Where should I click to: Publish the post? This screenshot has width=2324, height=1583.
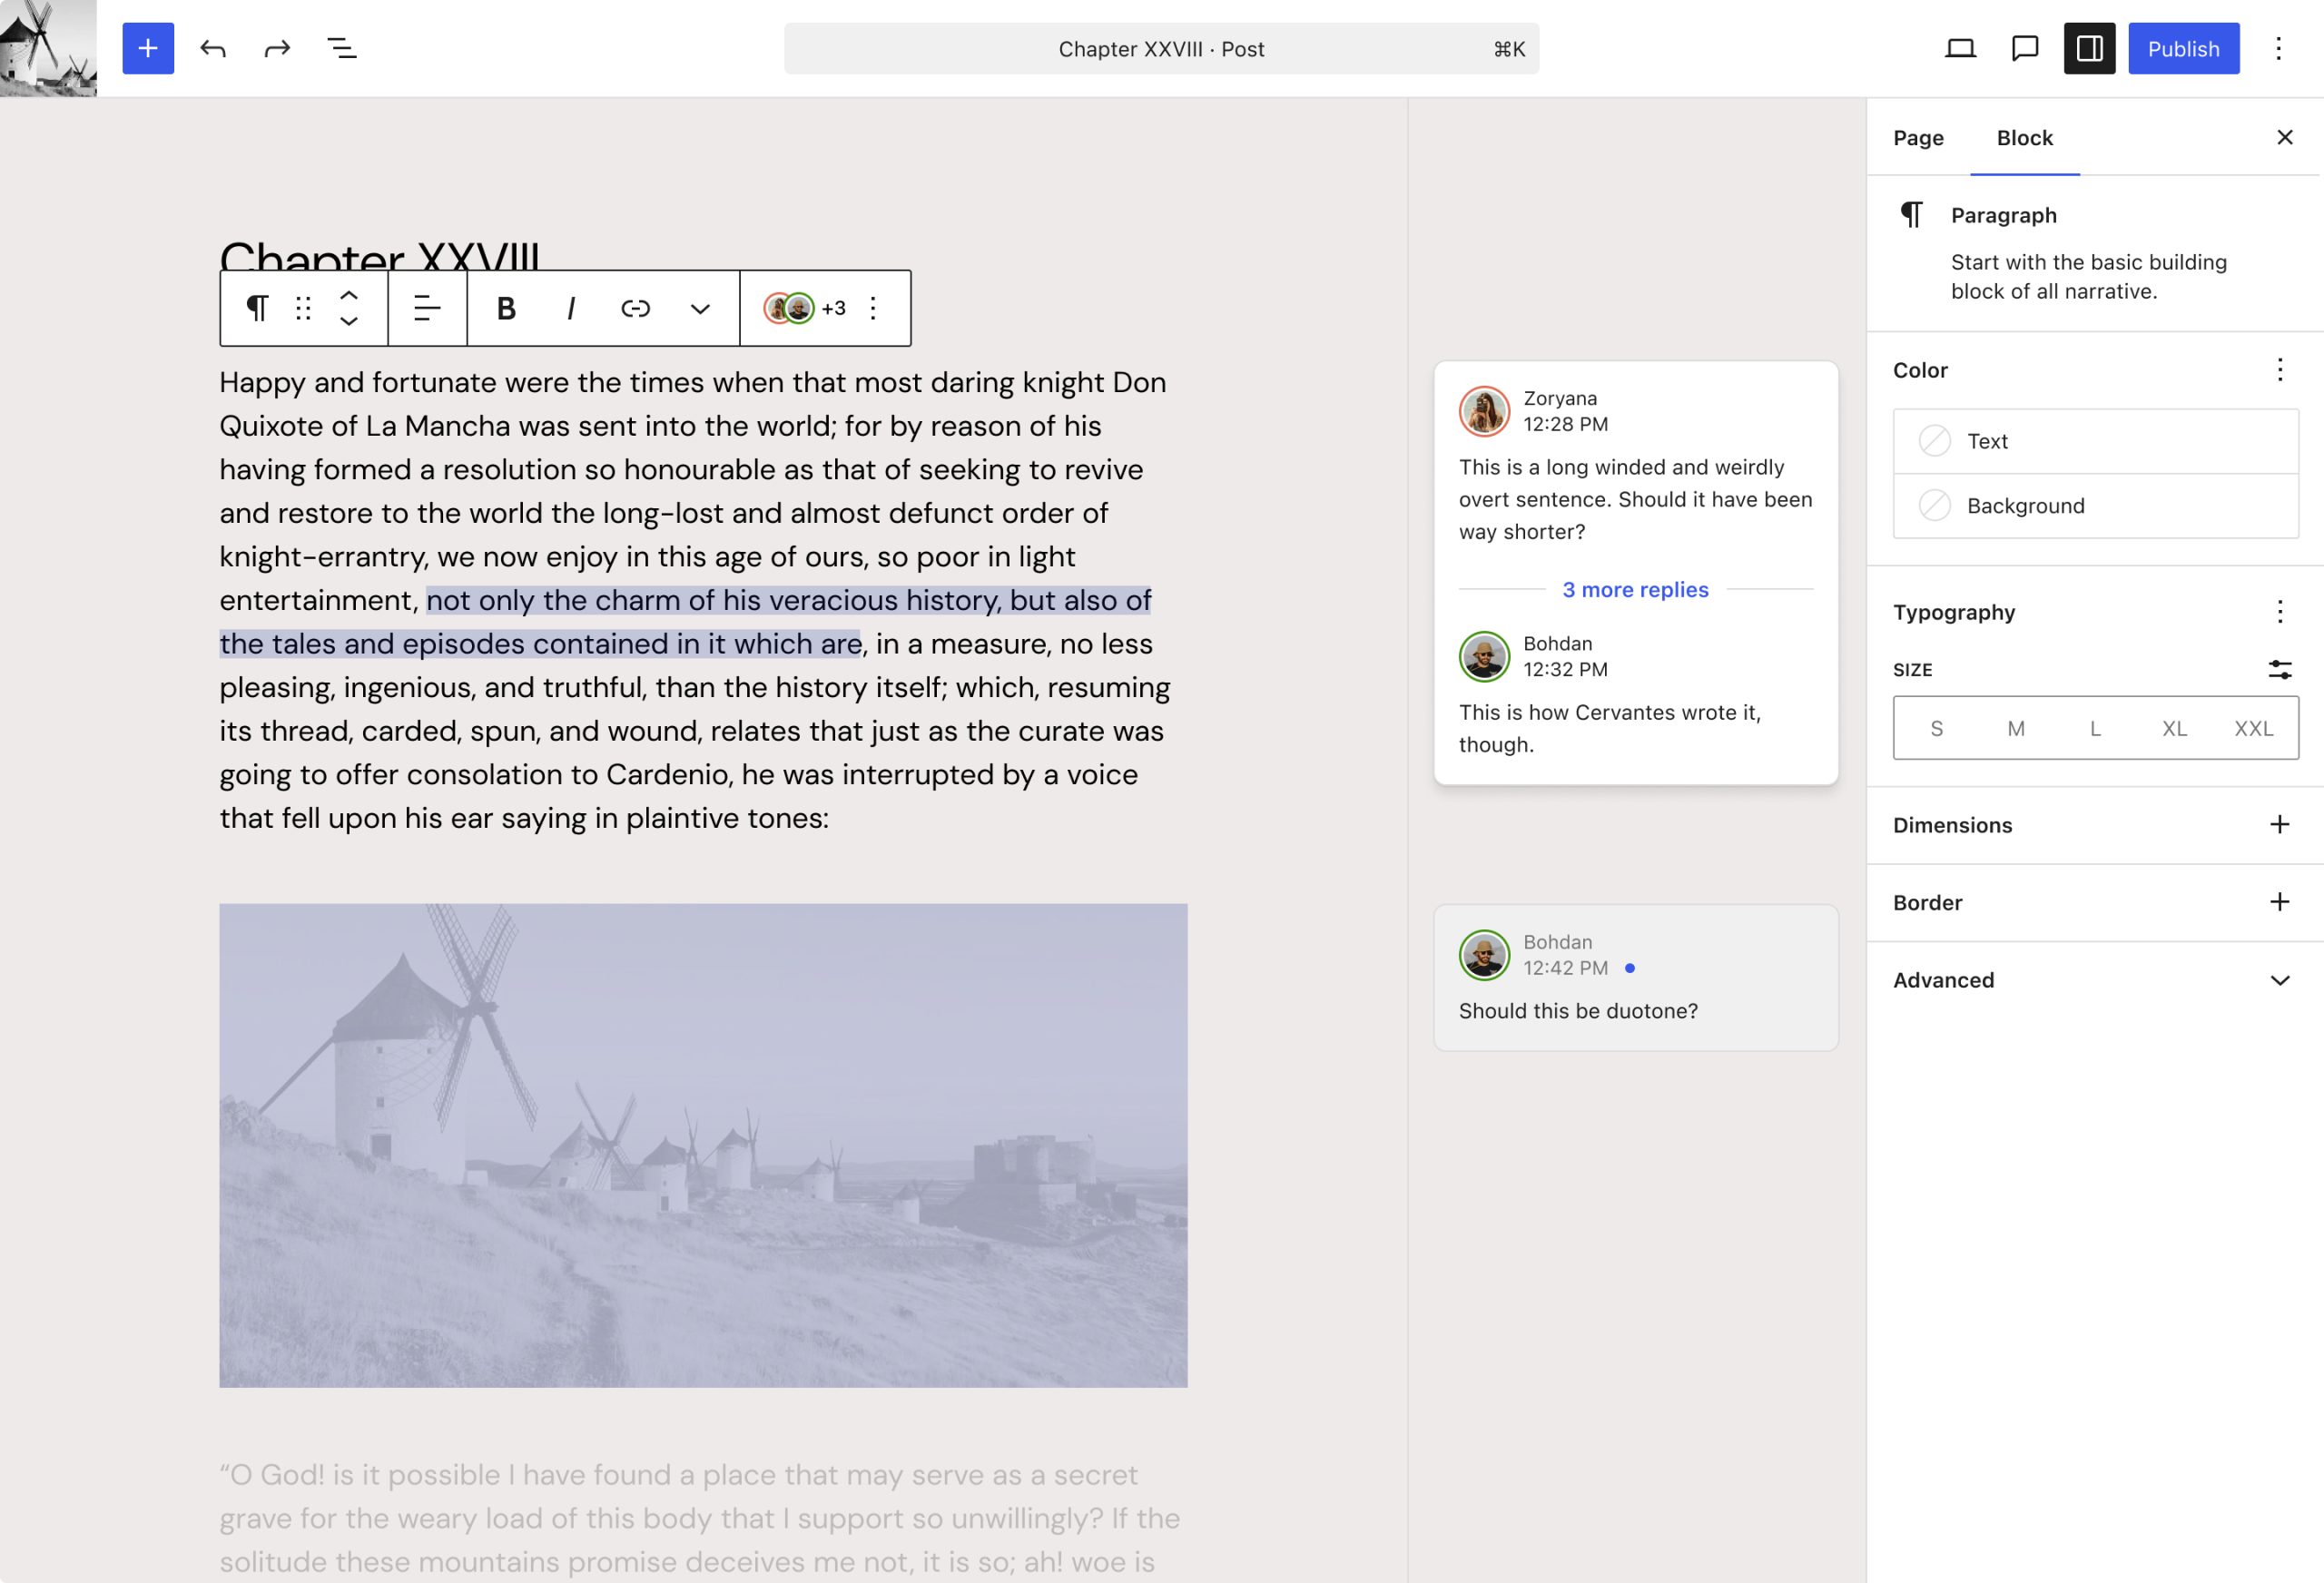pos(2183,48)
